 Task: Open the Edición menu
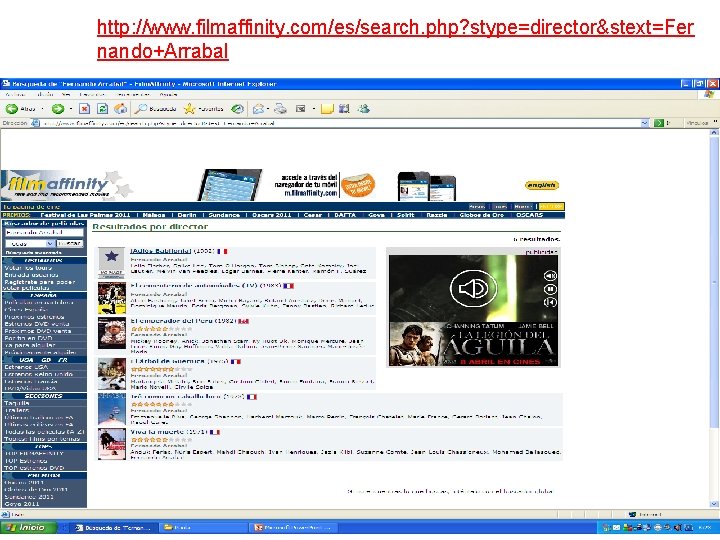[x=45, y=95]
